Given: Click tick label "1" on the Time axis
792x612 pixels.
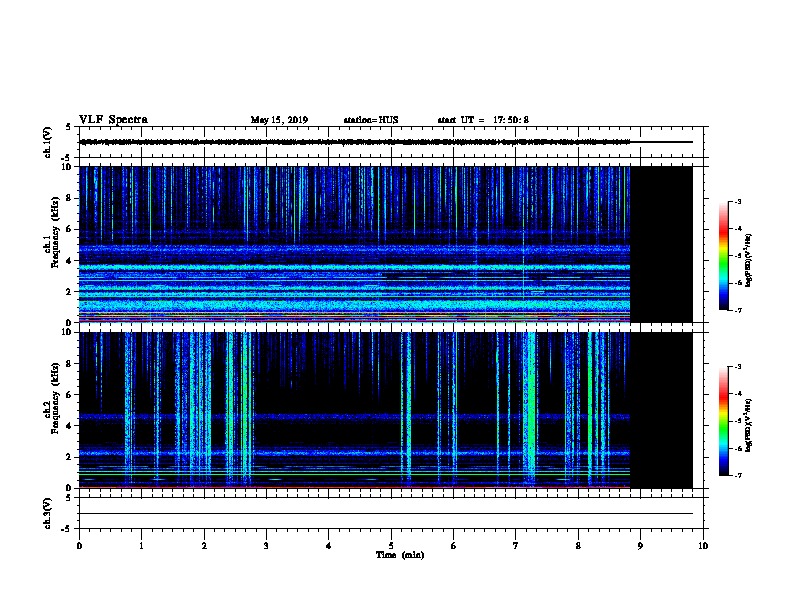Looking at the screenshot, I should [x=141, y=546].
